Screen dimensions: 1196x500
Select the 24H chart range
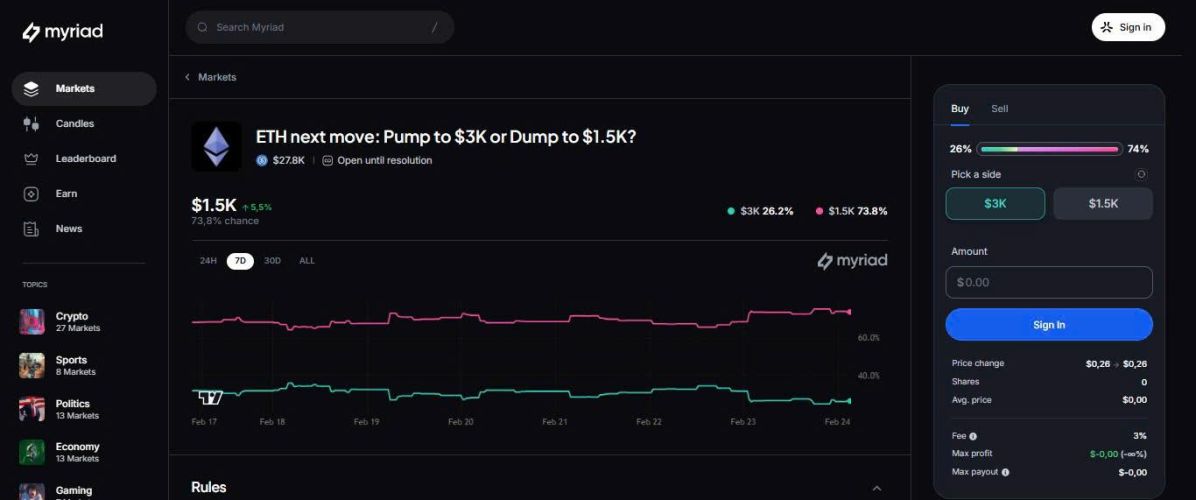click(x=208, y=261)
